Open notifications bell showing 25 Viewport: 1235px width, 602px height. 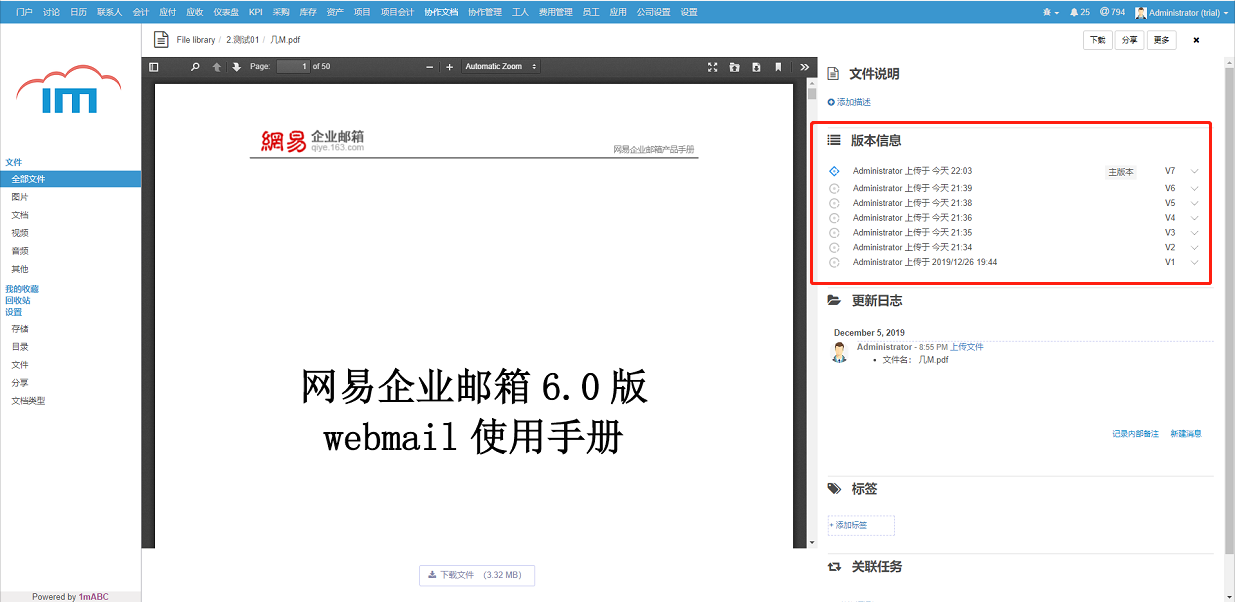coord(1079,12)
